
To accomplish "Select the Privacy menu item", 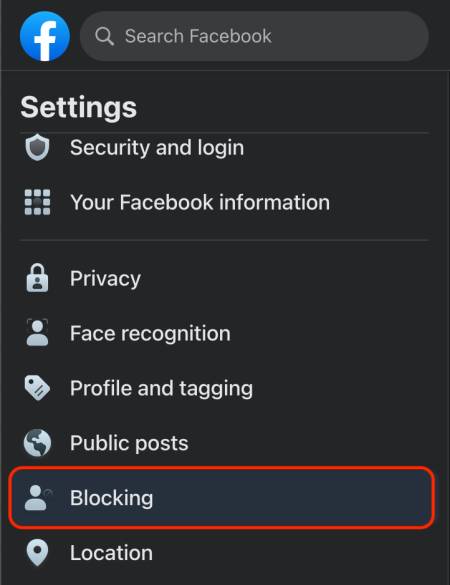I will click(223, 278).
